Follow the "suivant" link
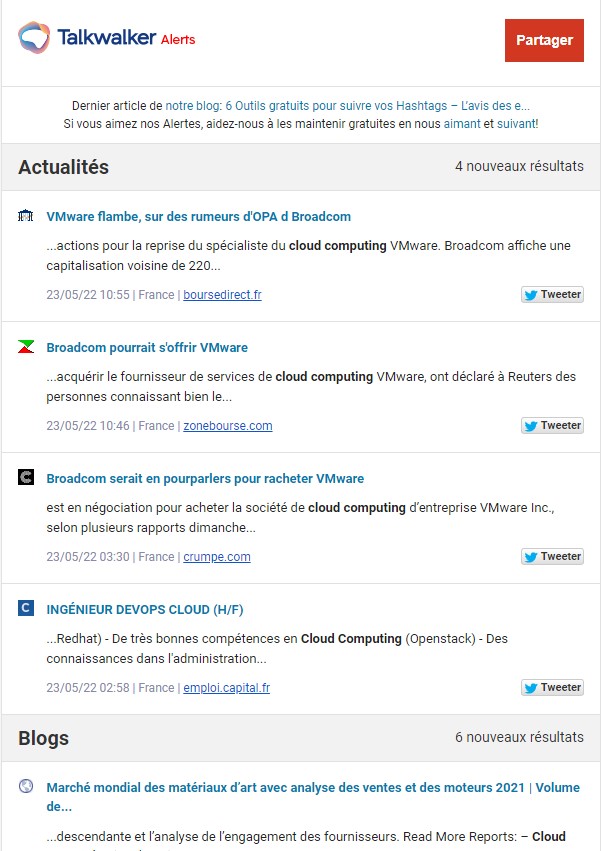Viewport: 601px width, 851px height. click(x=514, y=123)
